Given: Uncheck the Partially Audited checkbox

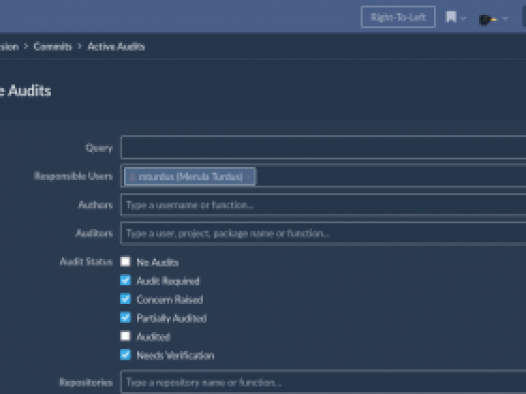Looking at the screenshot, I should coord(125,317).
